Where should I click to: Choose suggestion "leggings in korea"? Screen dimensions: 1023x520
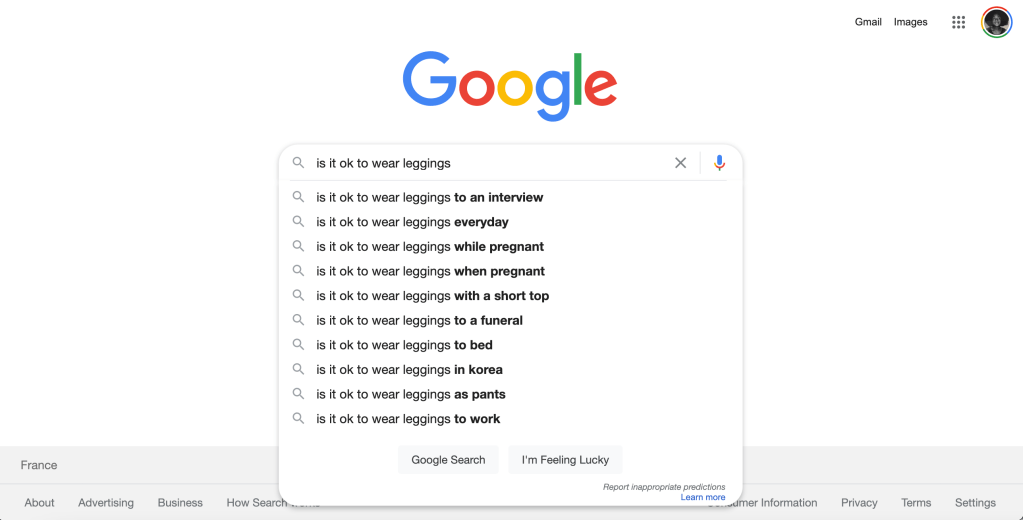coord(409,370)
